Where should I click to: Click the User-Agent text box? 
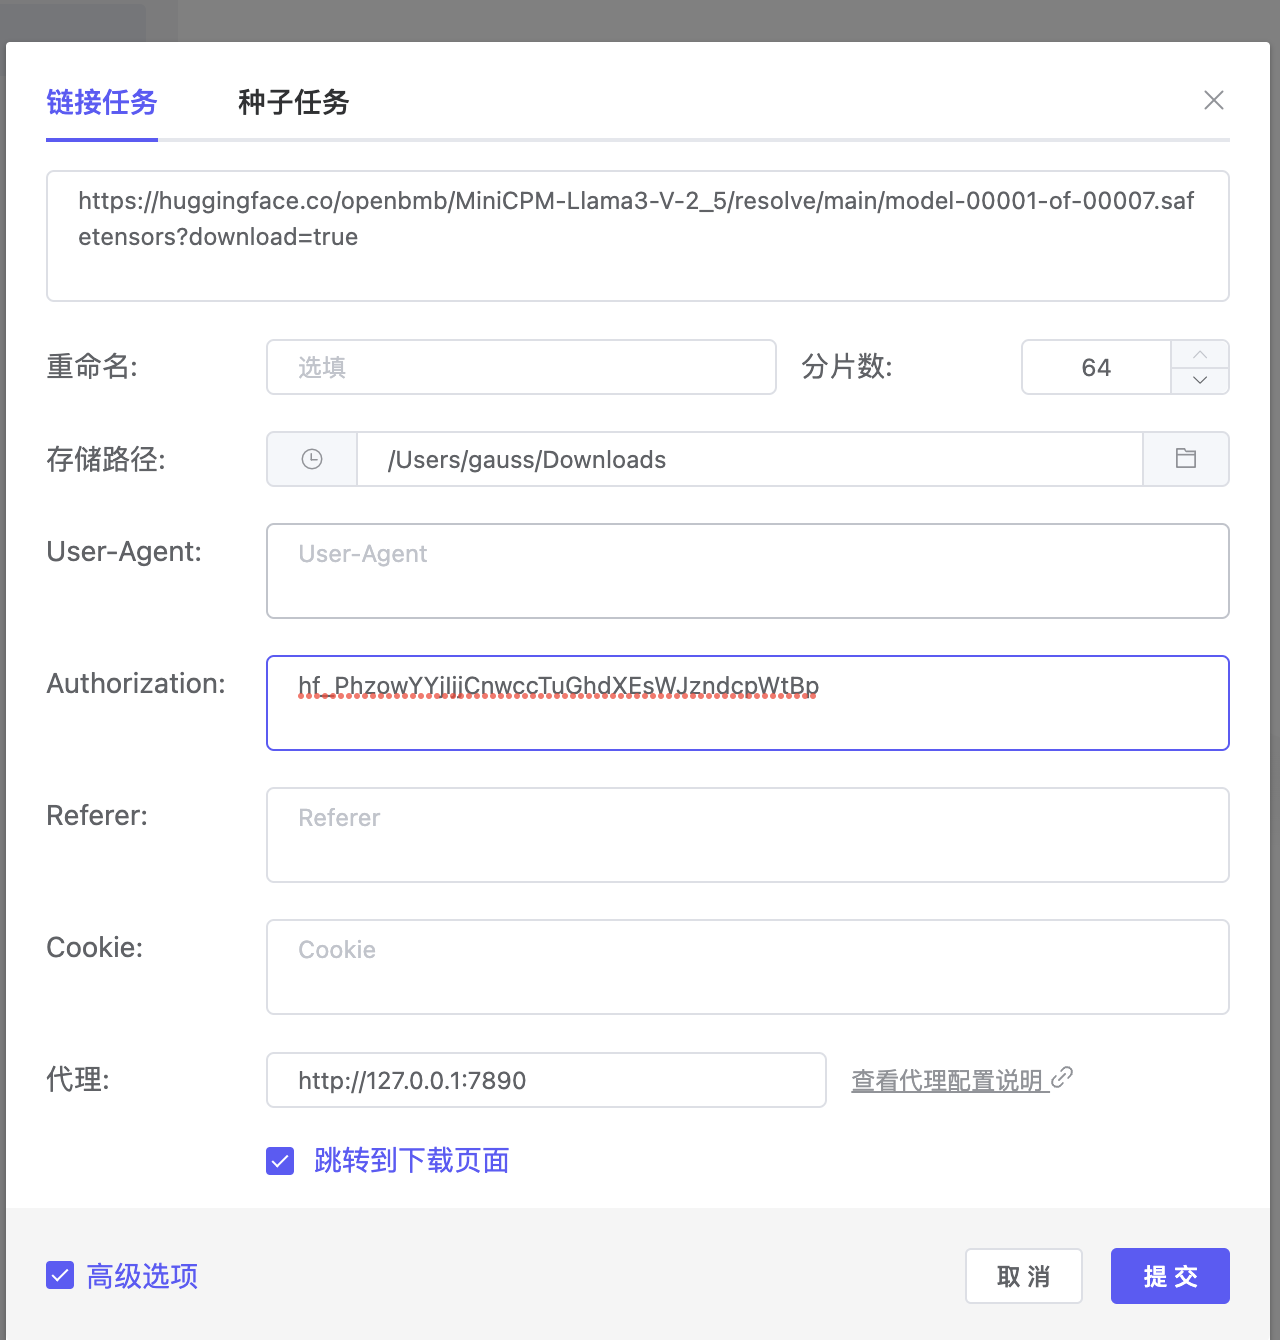tap(747, 571)
